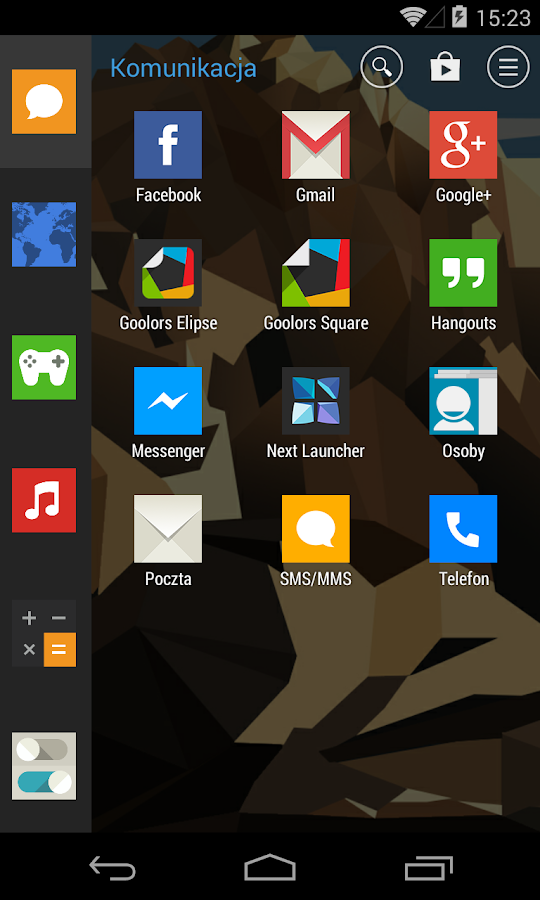Select the calculator tools category
This screenshot has width=540, height=900.
coord(44,633)
